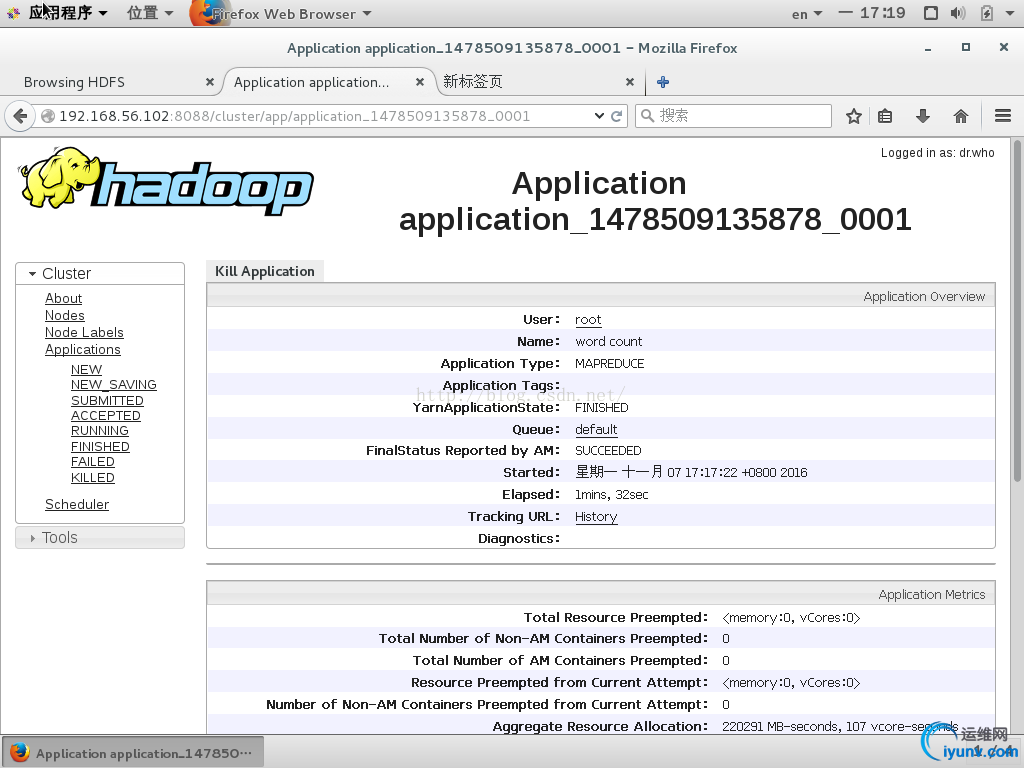The width and height of the screenshot is (1024, 768).
Task: Open the bookmarks list icon
Action: pos(885,116)
